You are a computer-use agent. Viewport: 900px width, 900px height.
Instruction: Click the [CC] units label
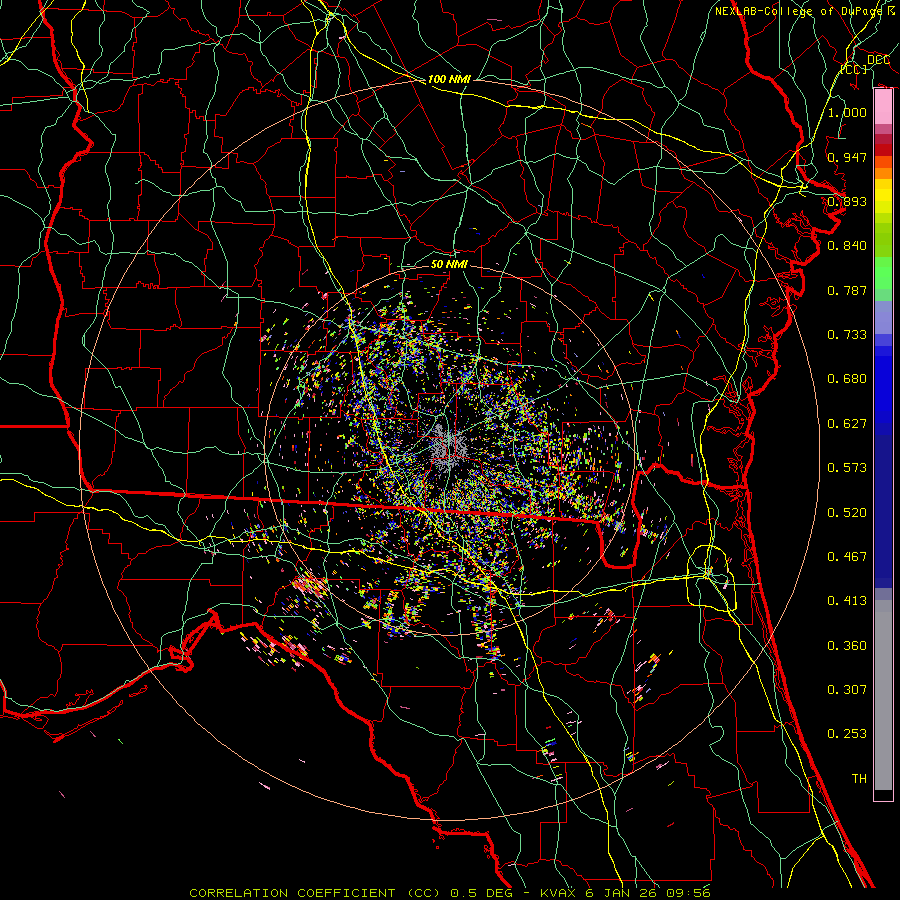coord(854,69)
